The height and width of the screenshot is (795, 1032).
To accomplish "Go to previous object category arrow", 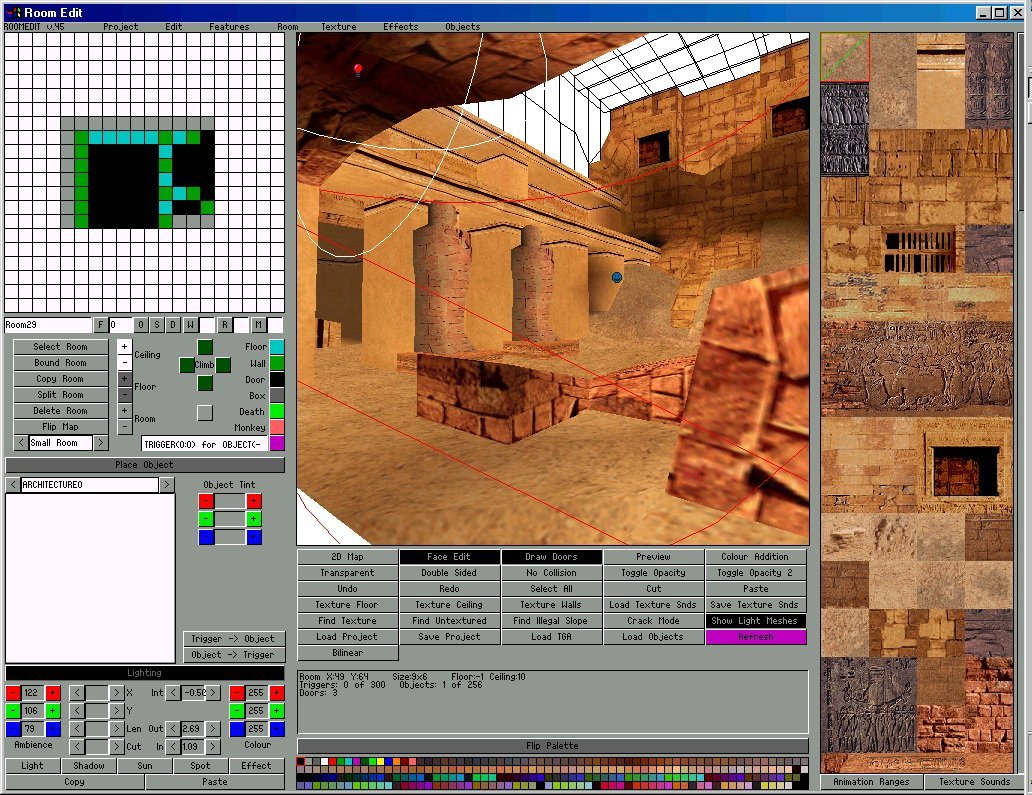I will (13, 484).
